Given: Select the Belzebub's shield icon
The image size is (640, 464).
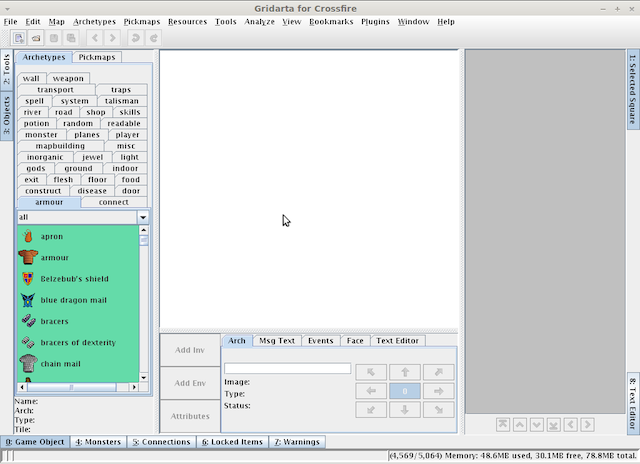Looking at the screenshot, I should click(28, 279).
